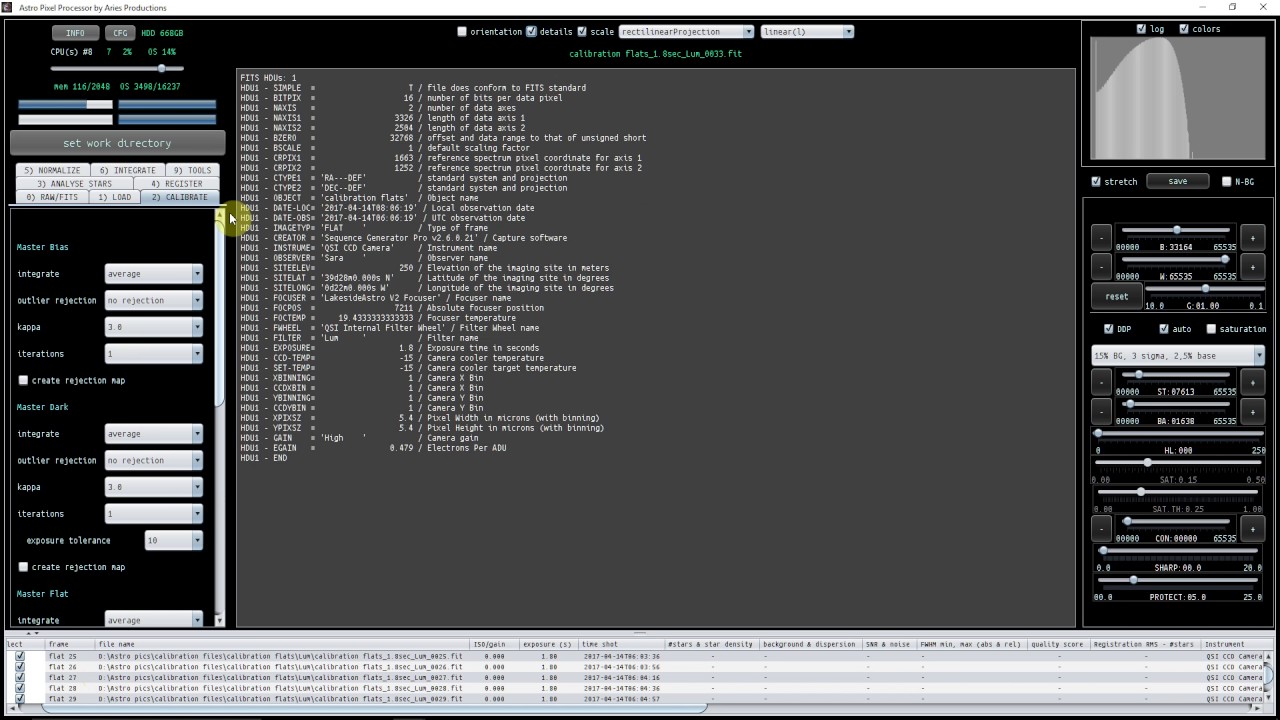Increase the B black point with plus button
The height and width of the screenshot is (720, 1280).
coord(1253,238)
